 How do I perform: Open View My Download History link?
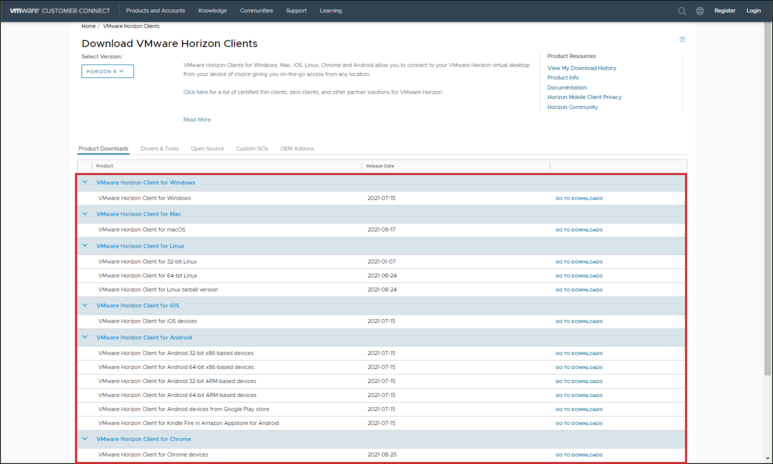pyautogui.click(x=582, y=68)
